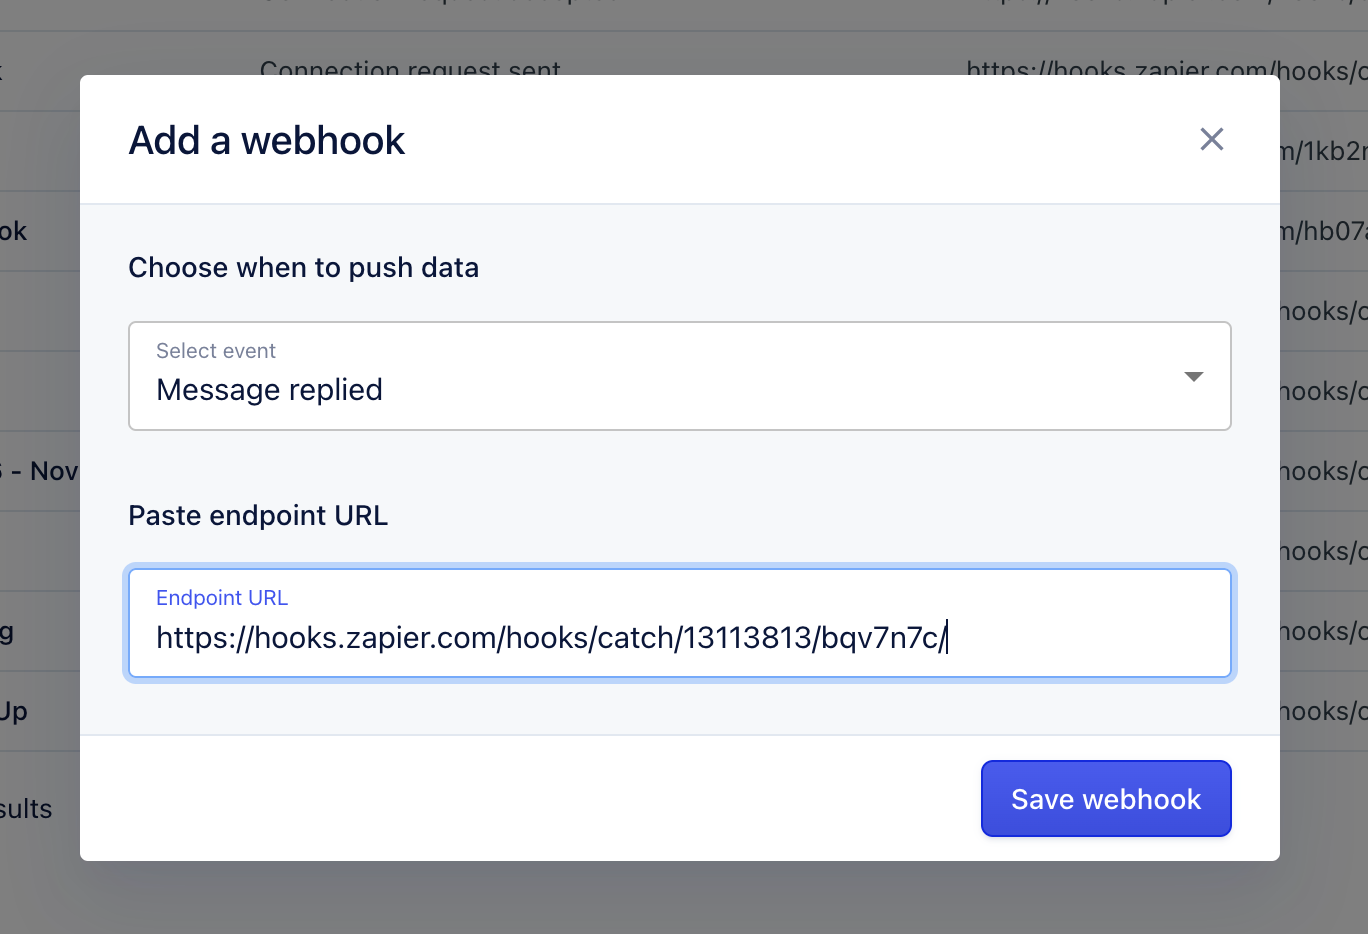Click the background URL ending in hb07

point(1323,231)
